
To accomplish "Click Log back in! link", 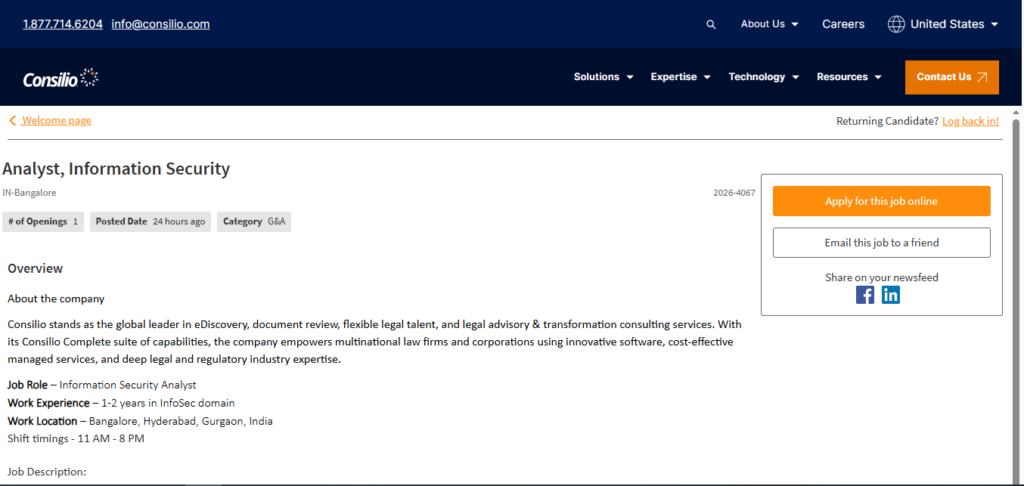I will click(x=970, y=121).
